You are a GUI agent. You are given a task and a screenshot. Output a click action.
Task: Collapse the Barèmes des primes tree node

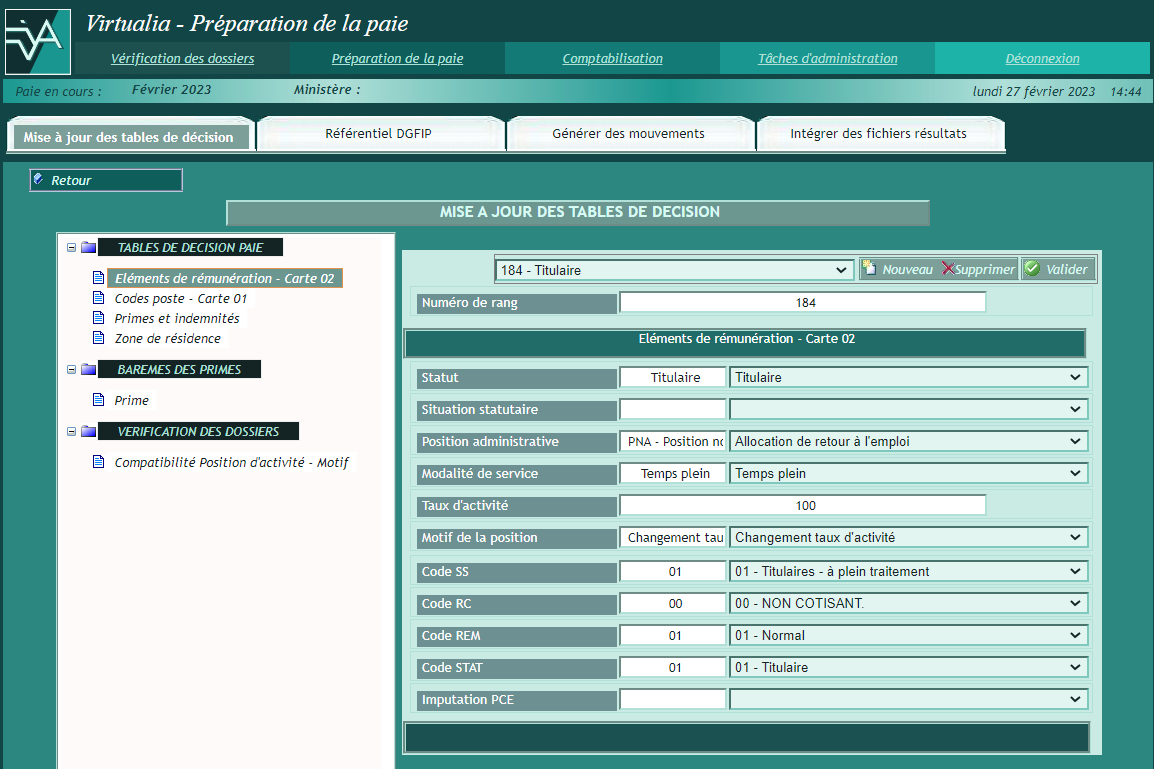71,369
